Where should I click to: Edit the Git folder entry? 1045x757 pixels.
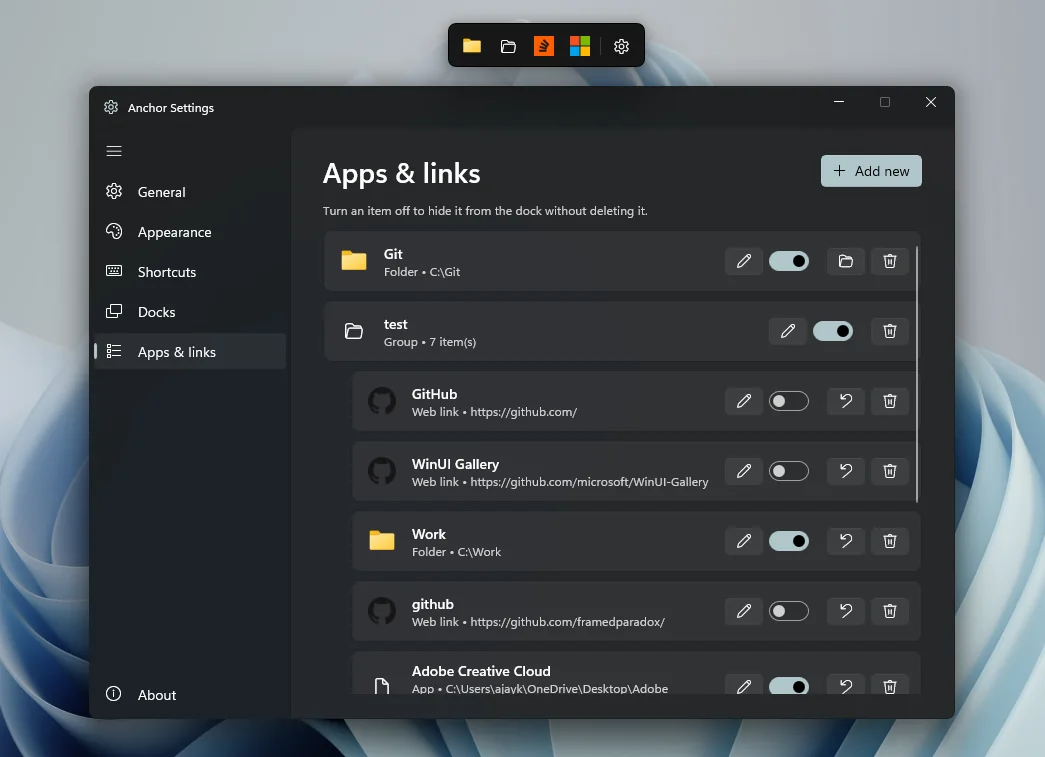click(744, 261)
